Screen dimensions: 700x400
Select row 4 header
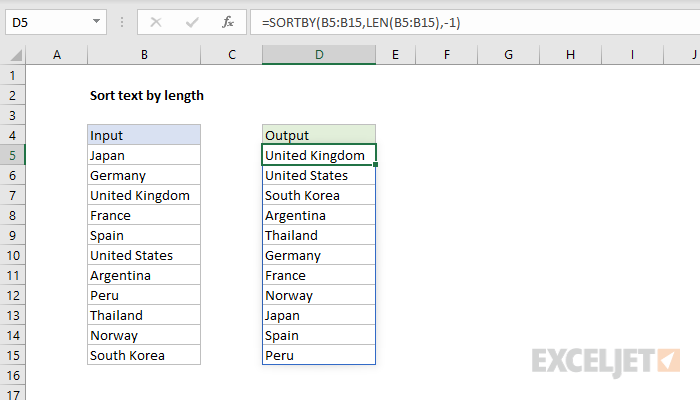tap(12, 135)
